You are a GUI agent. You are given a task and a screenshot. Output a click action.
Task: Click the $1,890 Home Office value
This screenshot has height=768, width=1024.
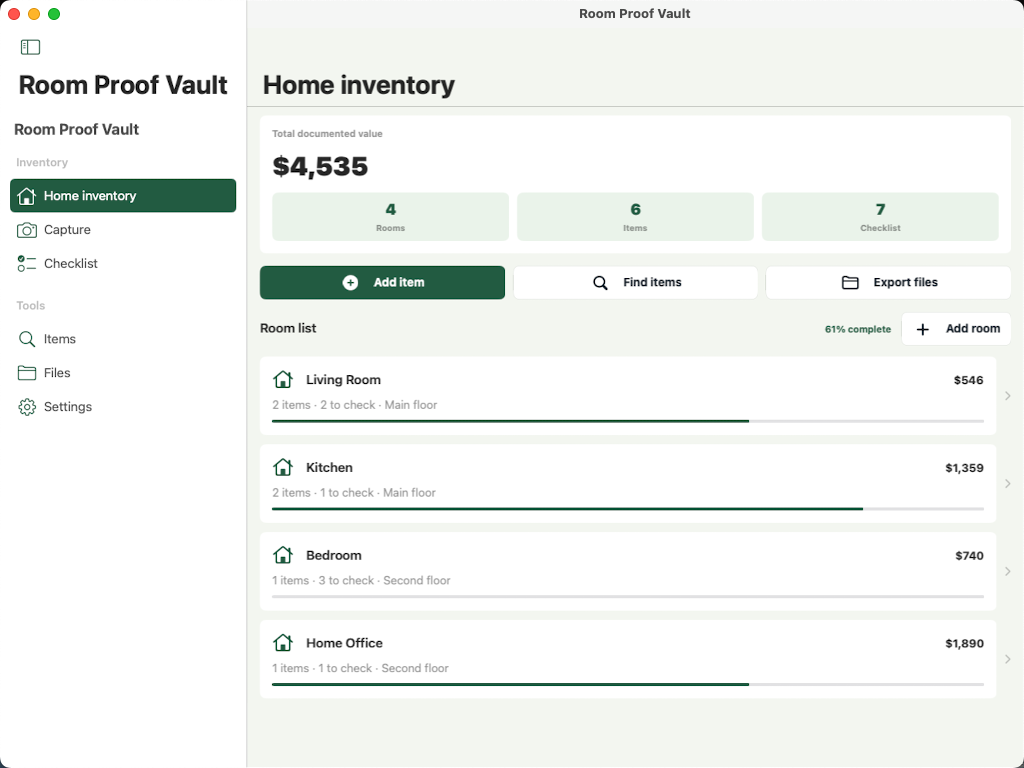coord(964,643)
